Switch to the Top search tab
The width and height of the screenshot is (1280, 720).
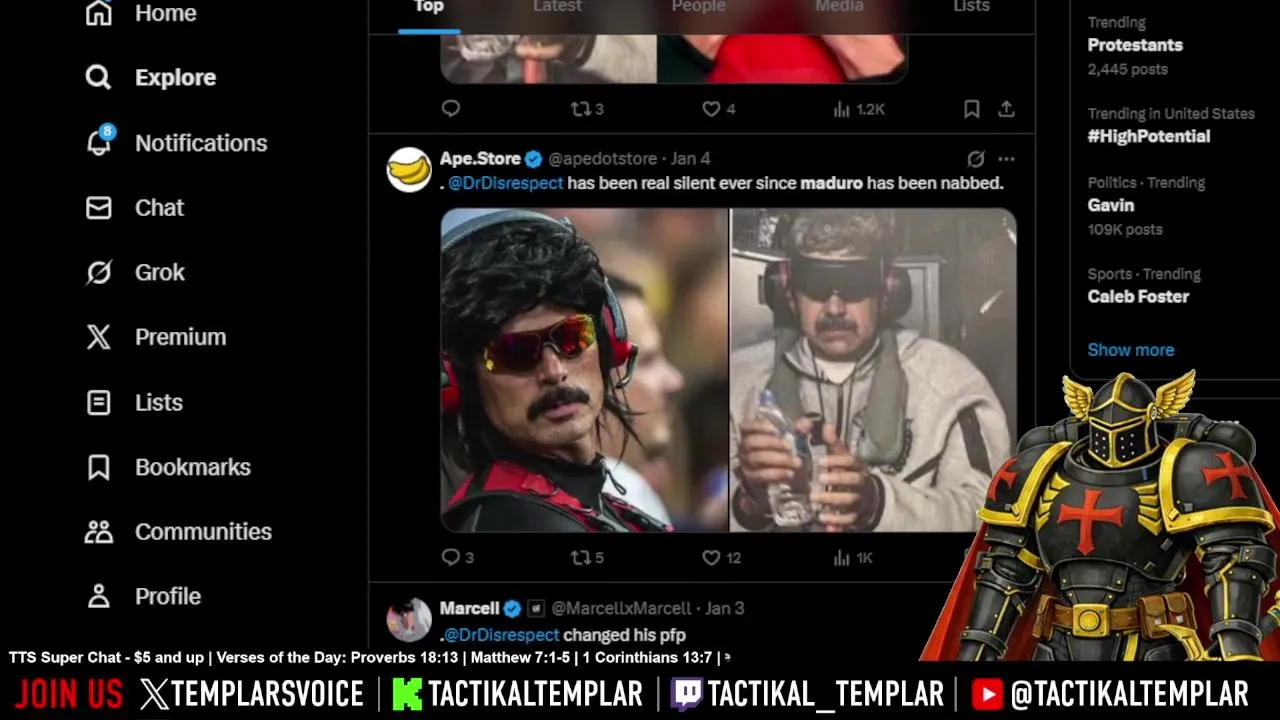click(x=429, y=8)
